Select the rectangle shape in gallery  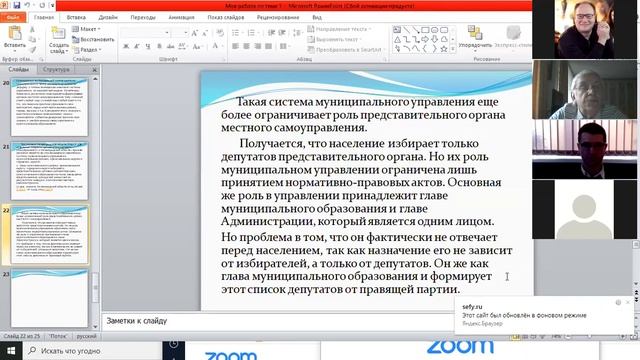pos(425,30)
